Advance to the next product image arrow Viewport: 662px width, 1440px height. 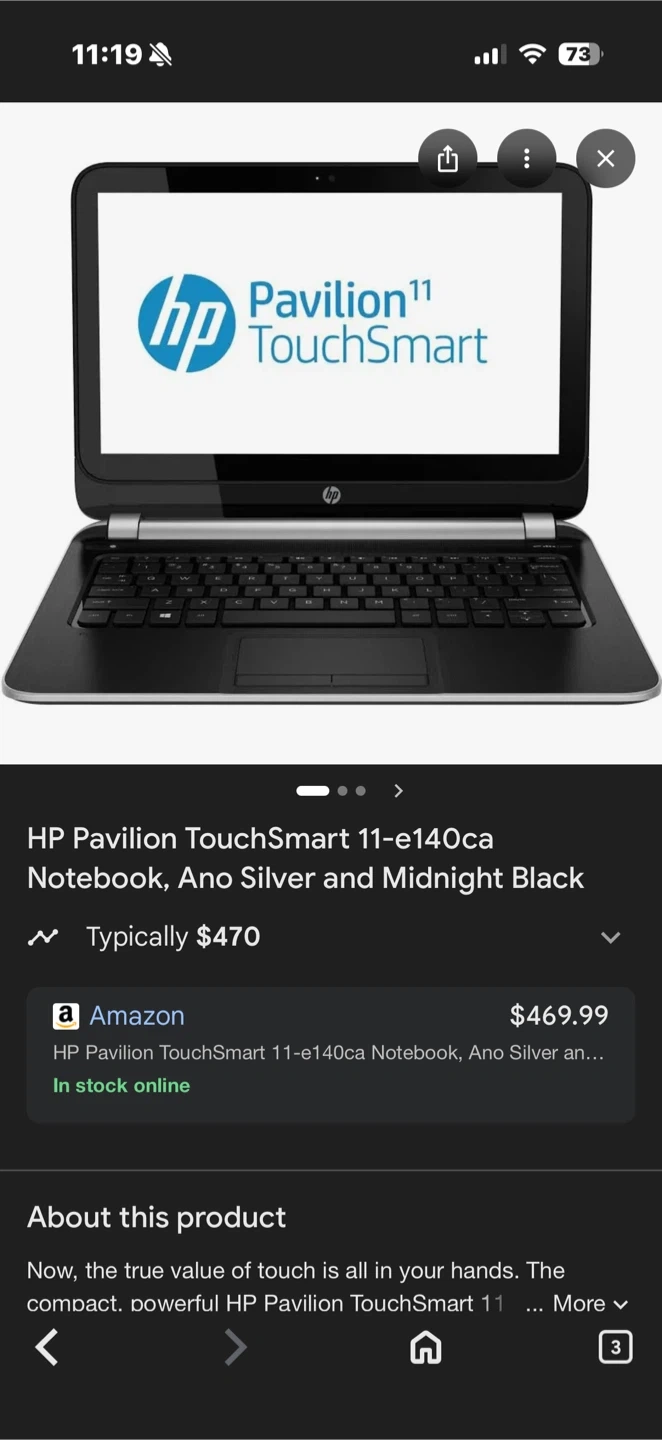coord(399,791)
